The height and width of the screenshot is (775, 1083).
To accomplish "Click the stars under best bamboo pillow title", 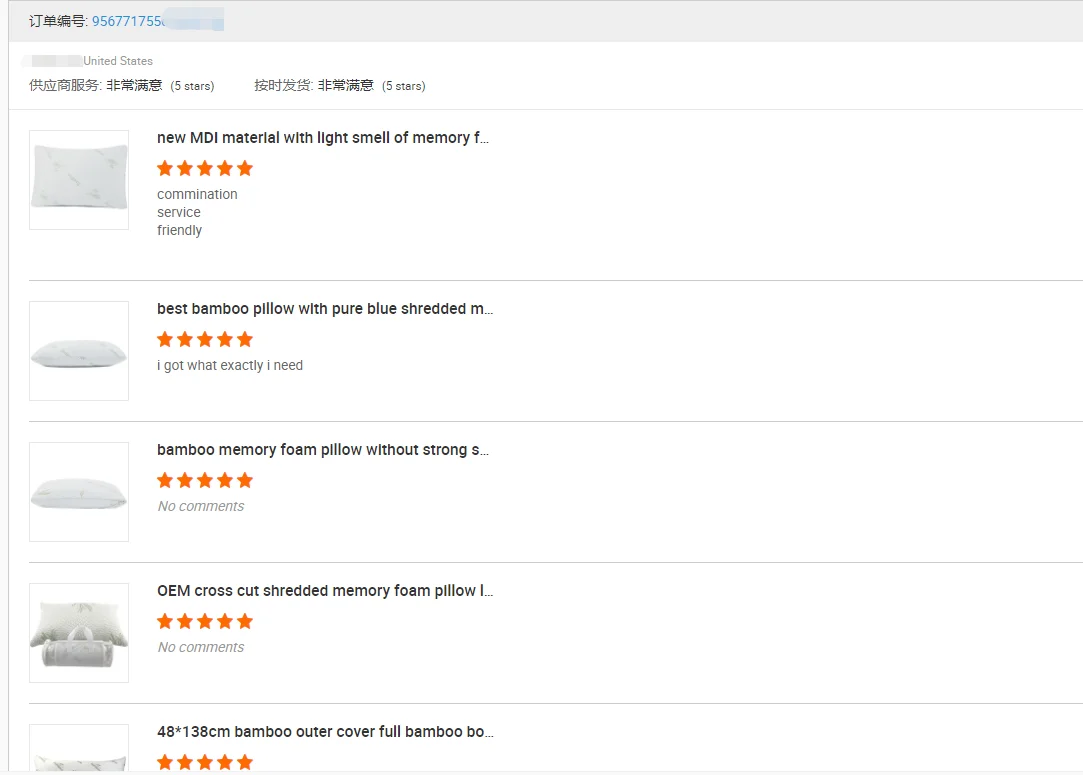I will pyautogui.click(x=205, y=339).
